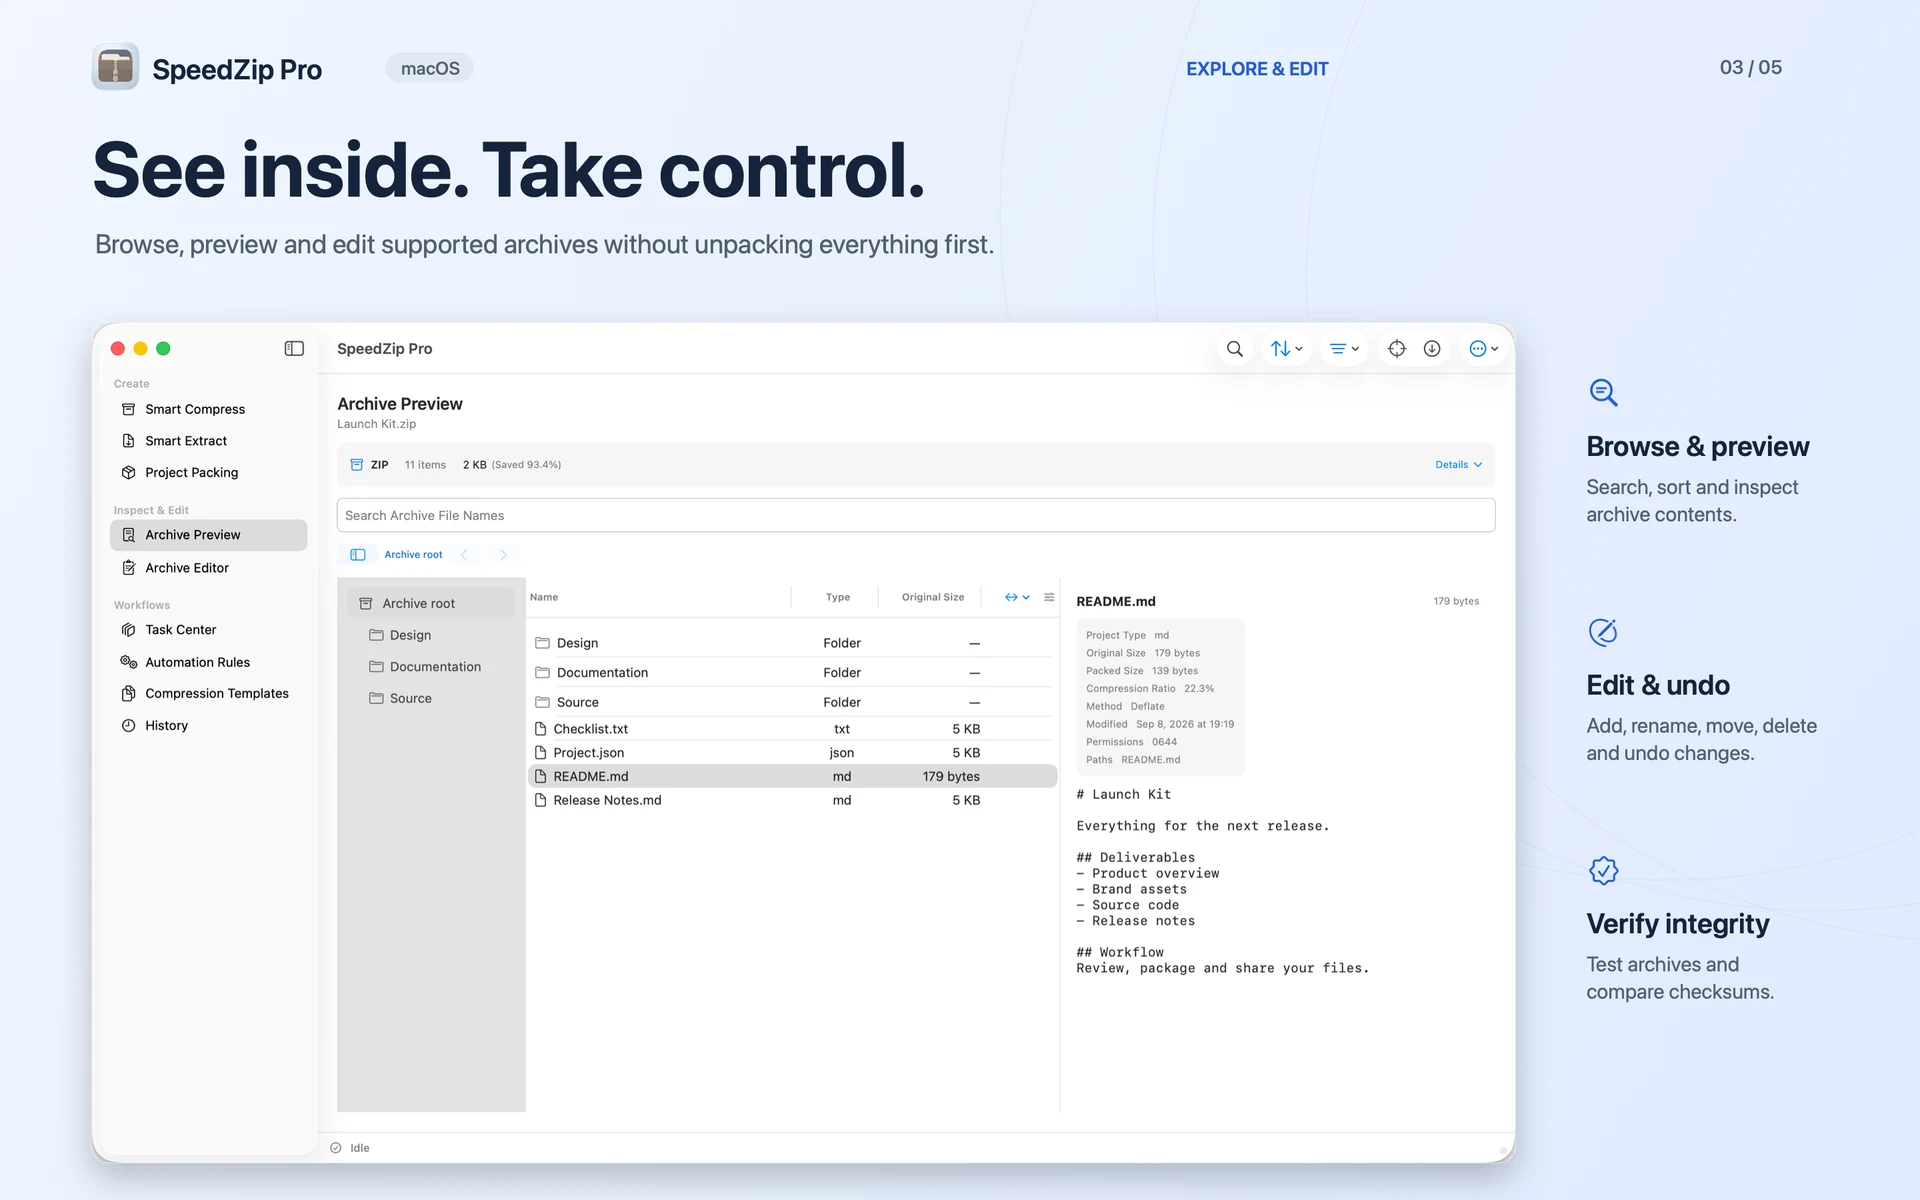Select the Release Notes.md file row
Viewport: 1920px width, 1200px height.
tap(792, 800)
